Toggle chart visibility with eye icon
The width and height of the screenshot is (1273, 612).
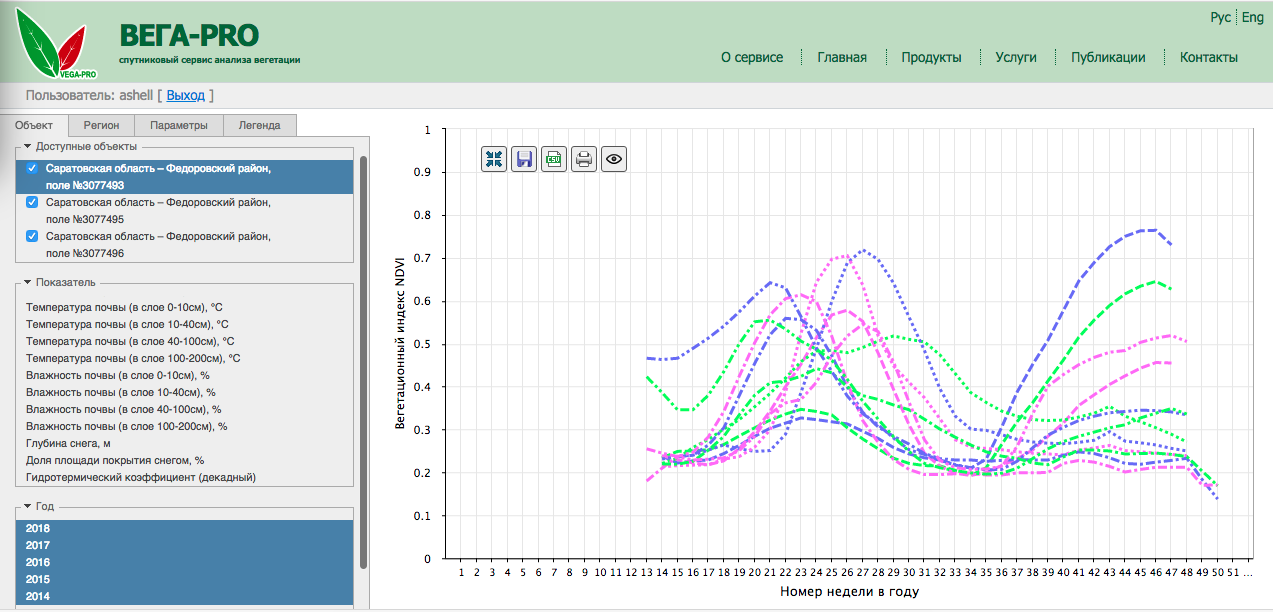tap(614, 158)
